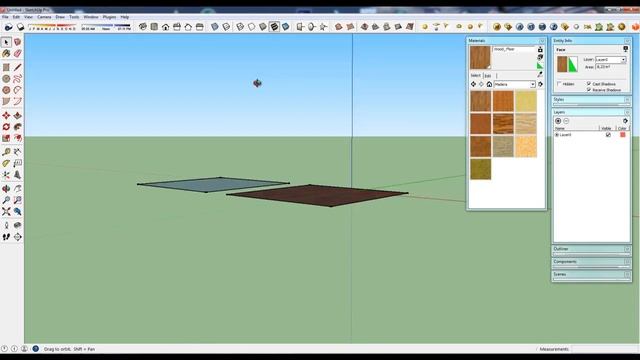The width and height of the screenshot is (640, 360).
Task: Click Create Material icon in Materials
Action: [x=540, y=57]
